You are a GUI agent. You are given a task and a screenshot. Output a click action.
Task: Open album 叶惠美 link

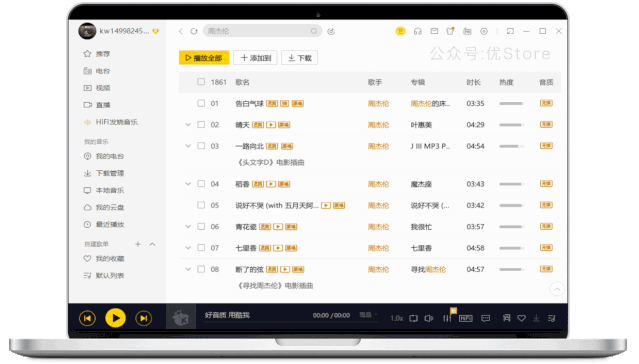pyautogui.click(x=421, y=125)
